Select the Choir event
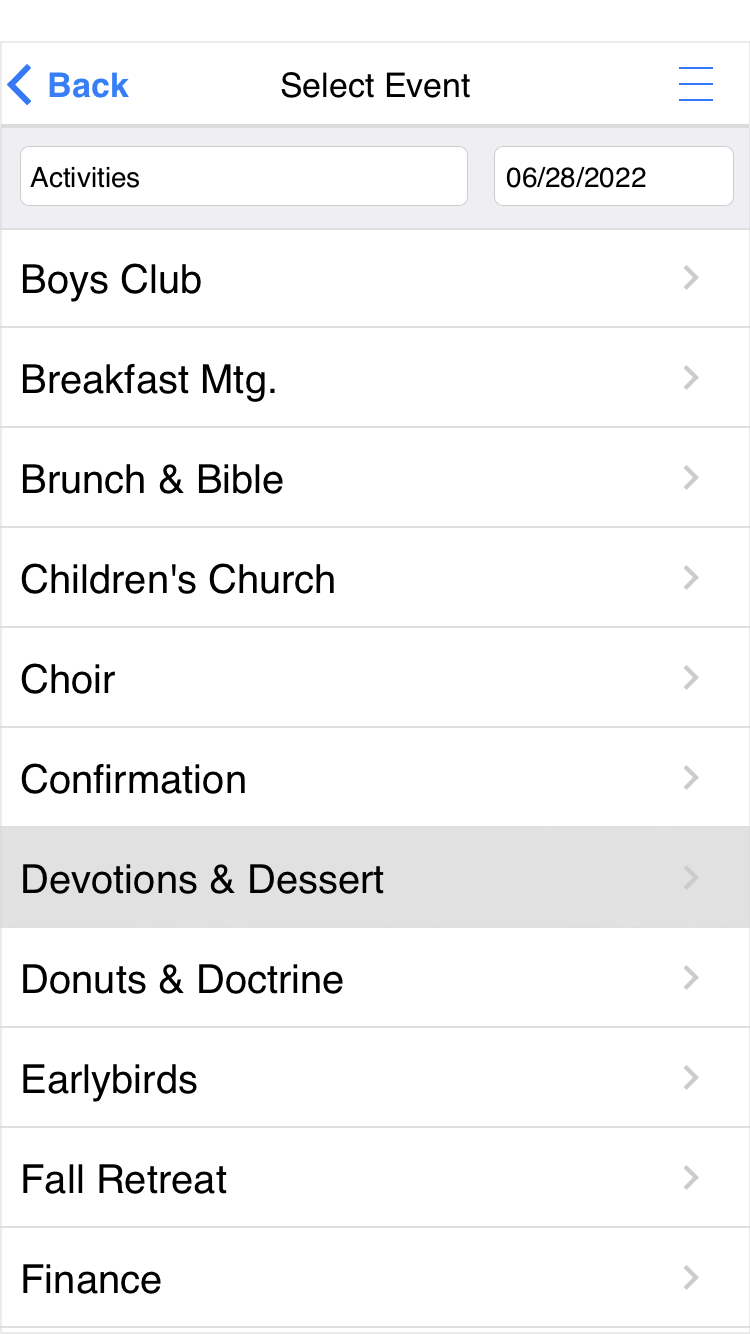Screen dimensions: 750x1334 click(x=68, y=679)
